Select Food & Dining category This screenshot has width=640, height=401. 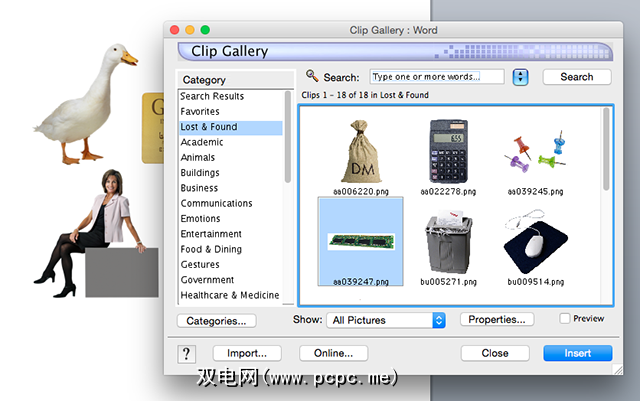click(x=231, y=249)
